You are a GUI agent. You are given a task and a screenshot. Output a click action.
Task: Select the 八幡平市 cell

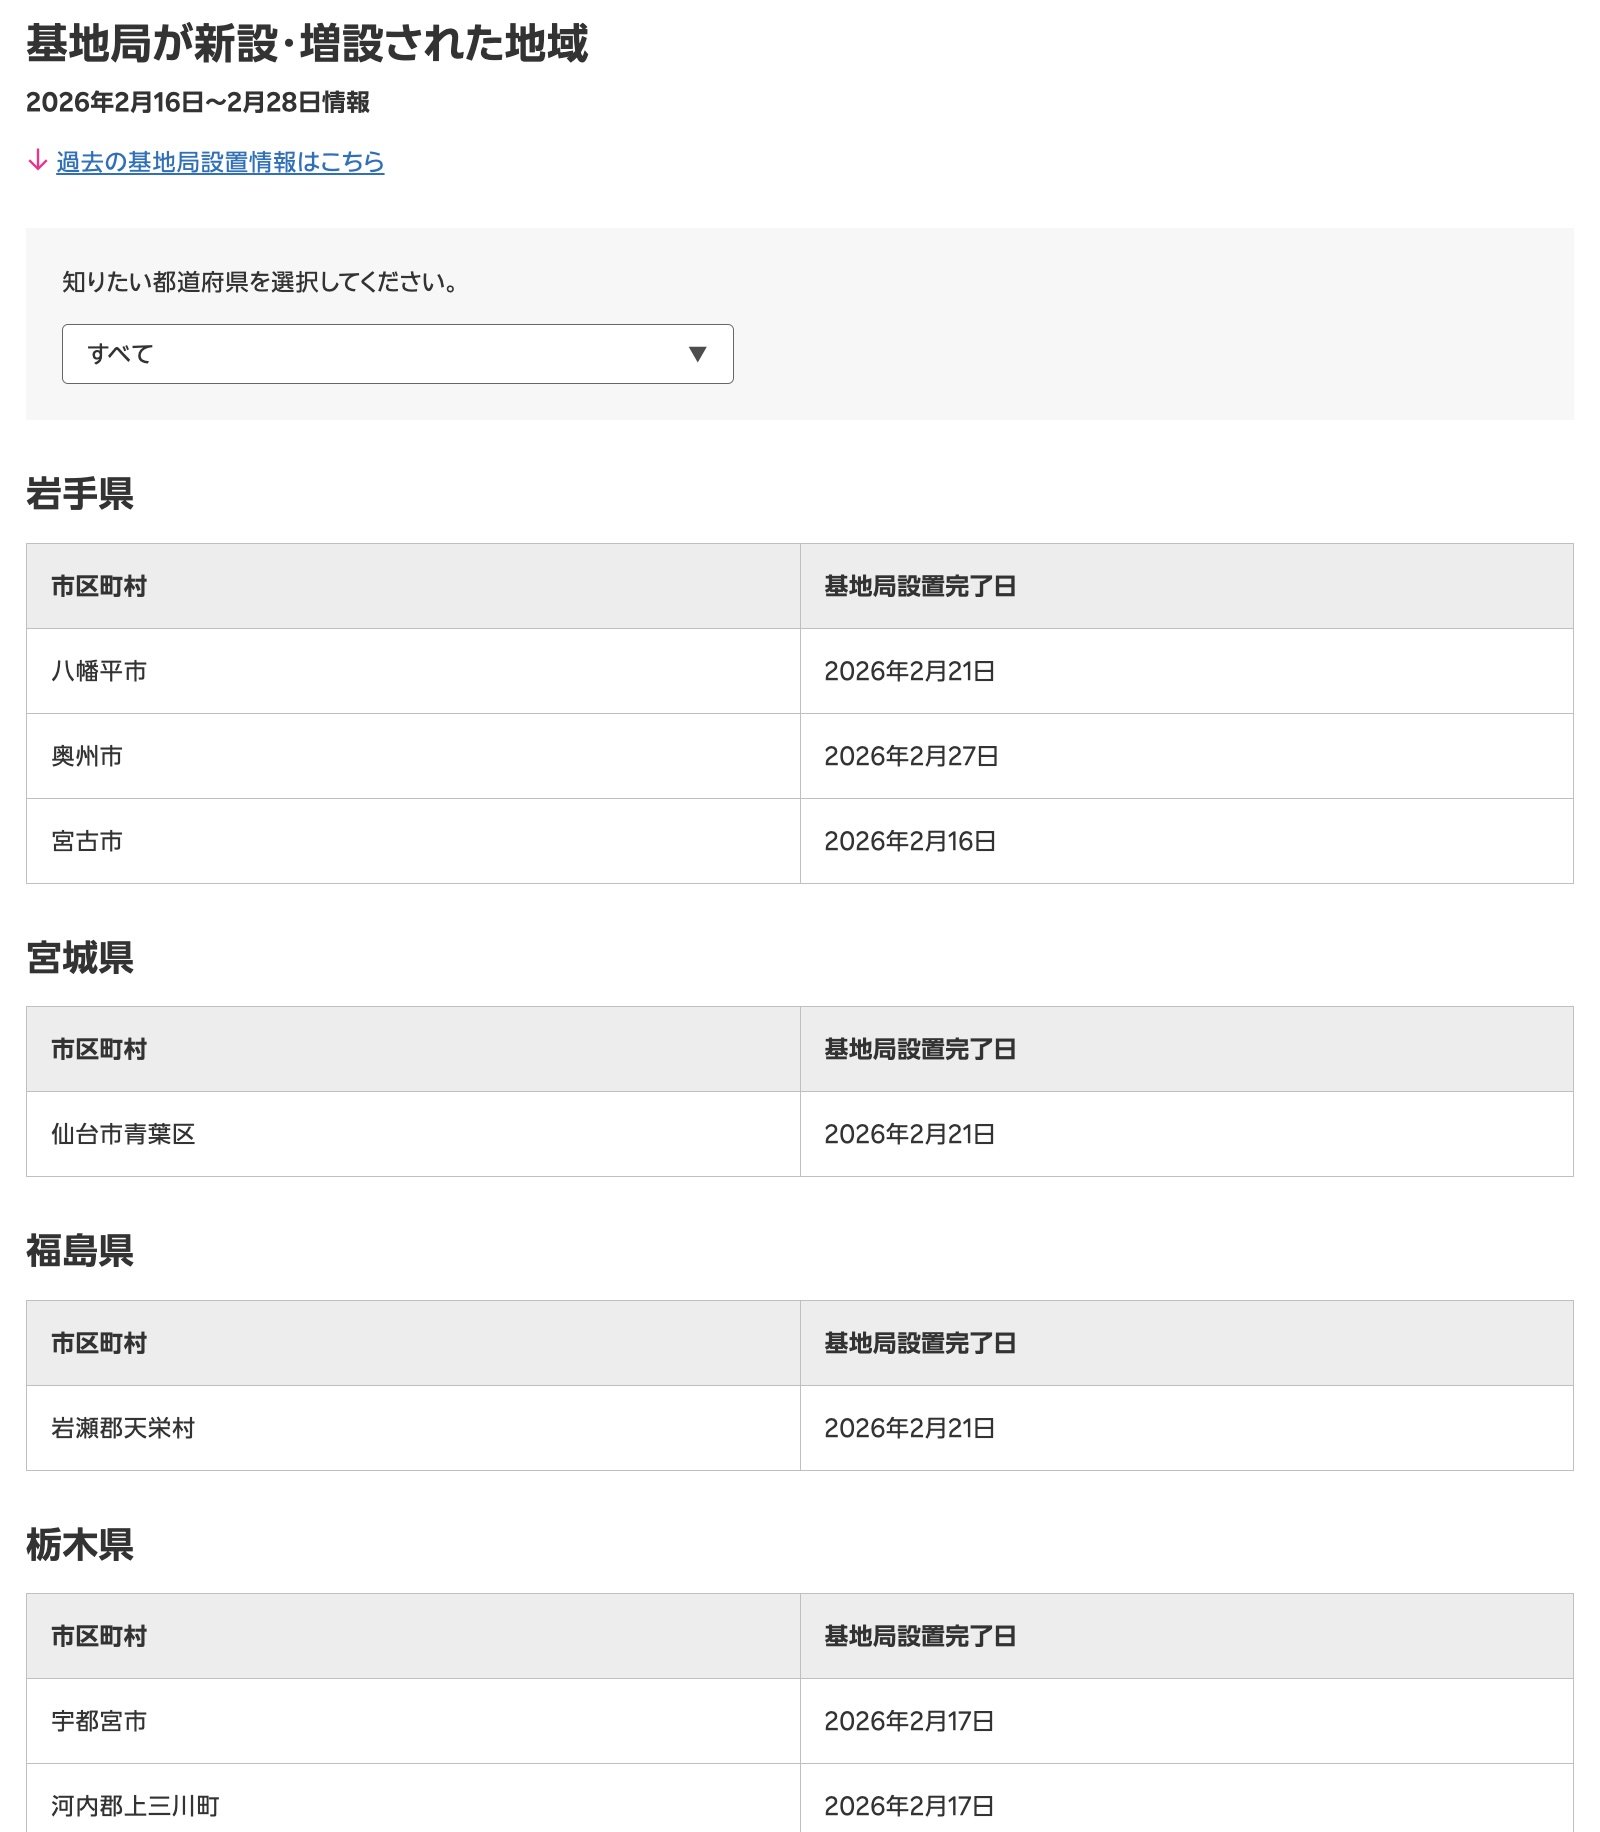click(413, 671)
